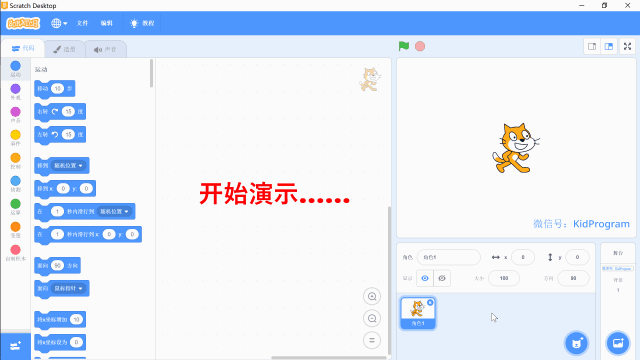Select the yellow Events category
Image resolution: width=640 pixels, height=360 pixels.
(x=16, y=135)
